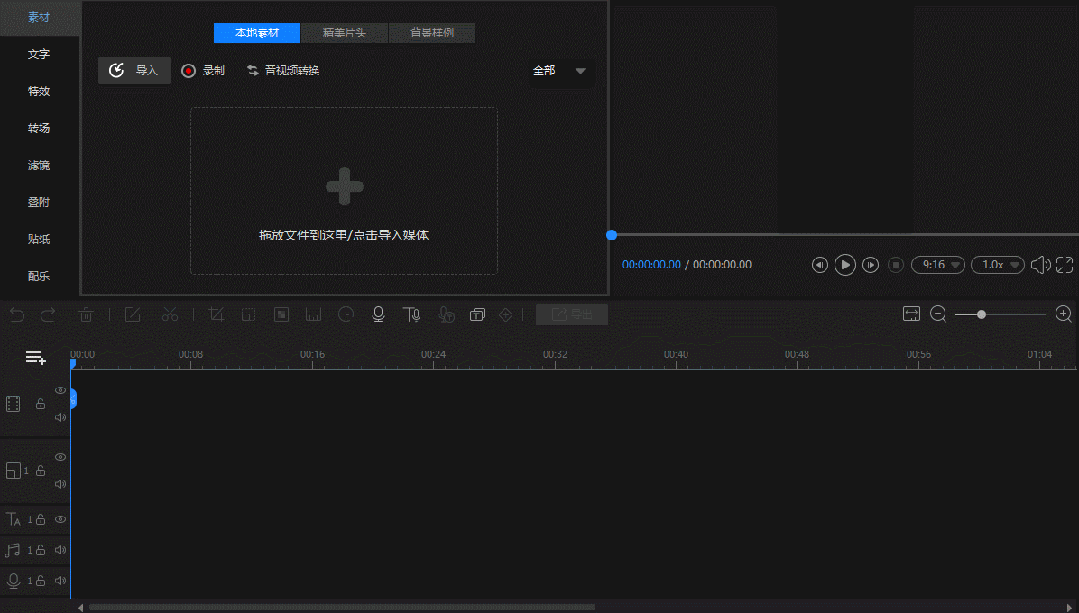Viewport: 1079px width, 613px height.
Task: Zoom out the timeline with magnifier minus
Action: pos(938,314)
